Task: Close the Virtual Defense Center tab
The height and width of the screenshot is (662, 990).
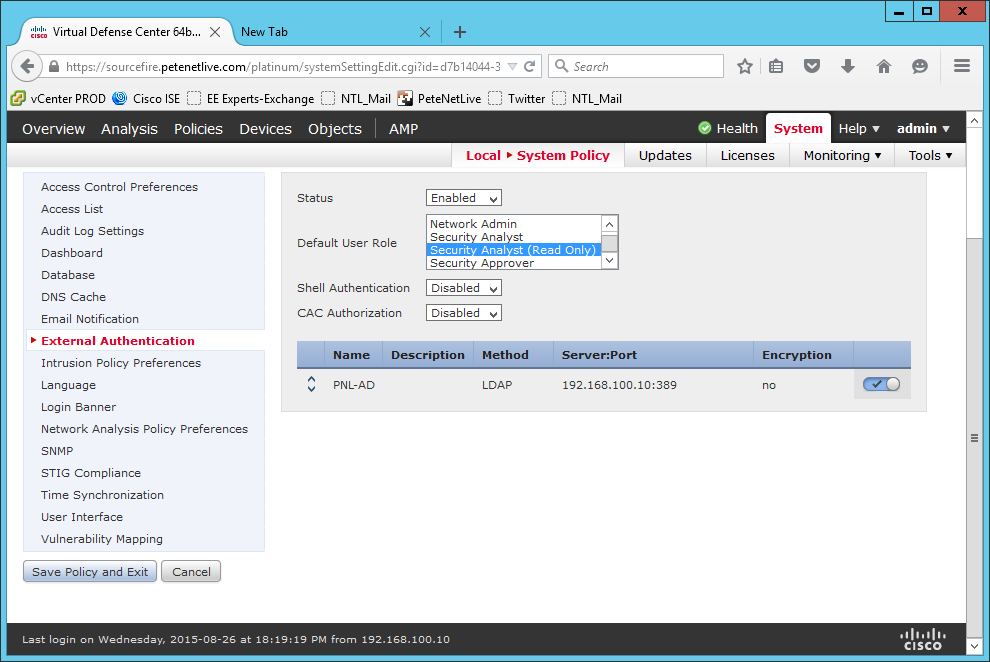Action: [215, 32]
